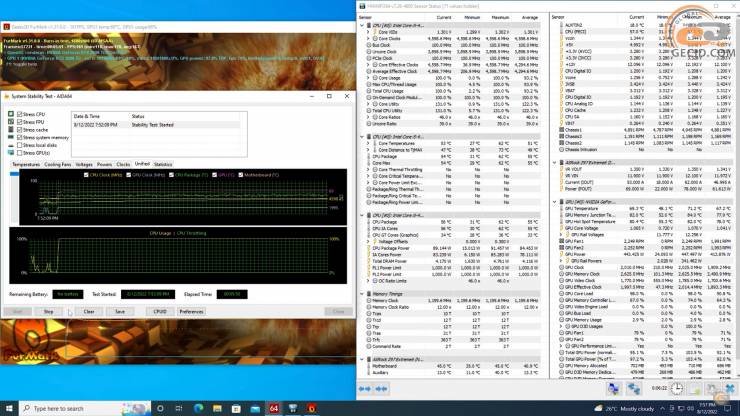Click the HWiNFO connected computers network icon
Screen dimensions: 740x416
point(634,389)
